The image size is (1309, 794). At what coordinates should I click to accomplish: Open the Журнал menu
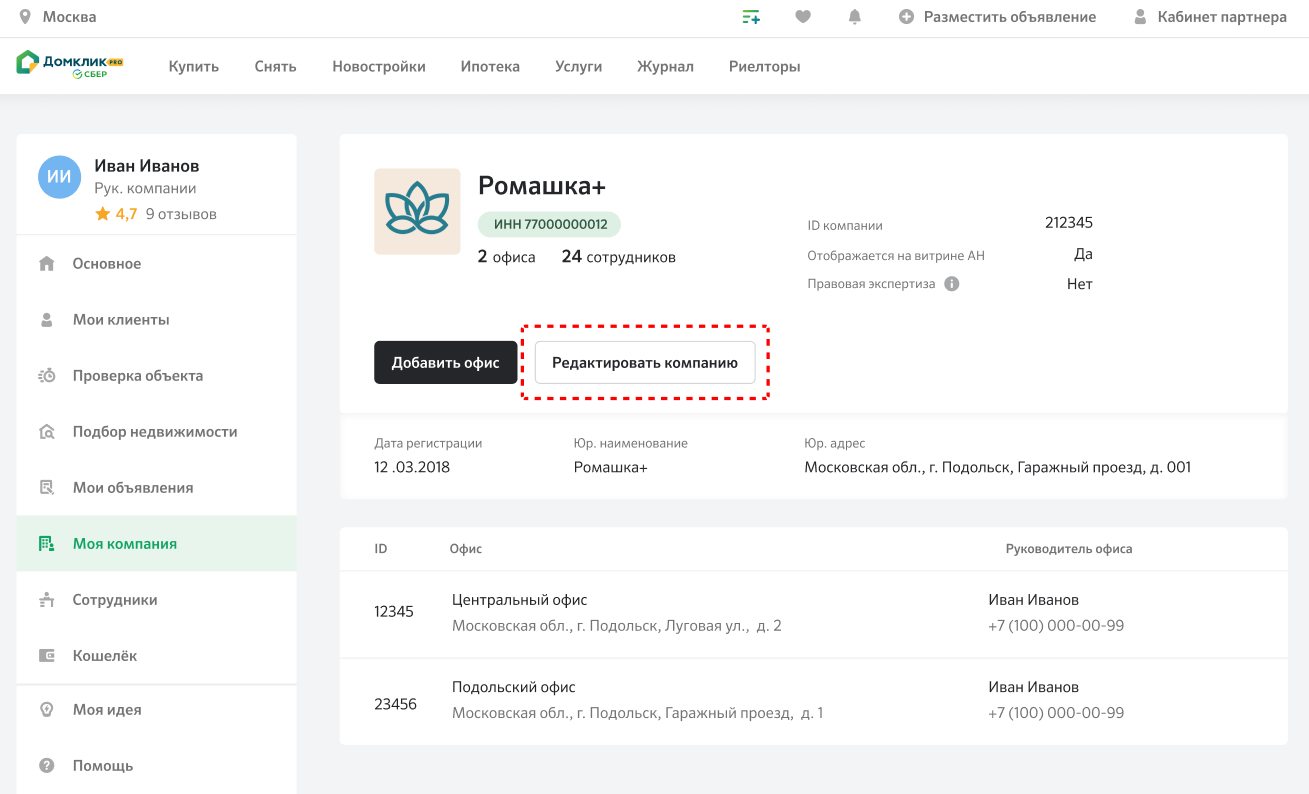[665, 67]
